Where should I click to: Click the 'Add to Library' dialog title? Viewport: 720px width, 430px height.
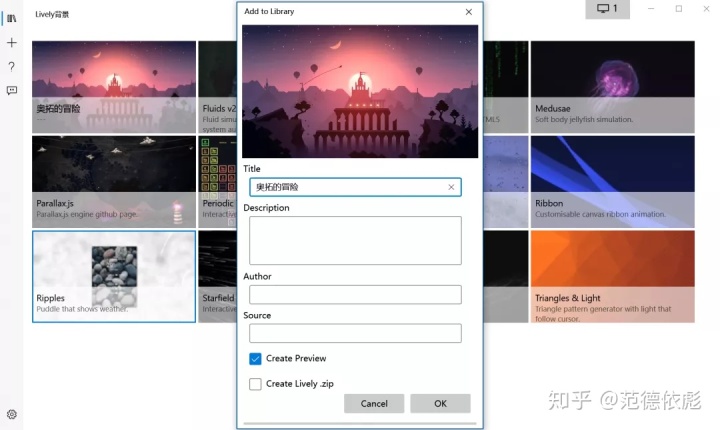click(269, 11)
